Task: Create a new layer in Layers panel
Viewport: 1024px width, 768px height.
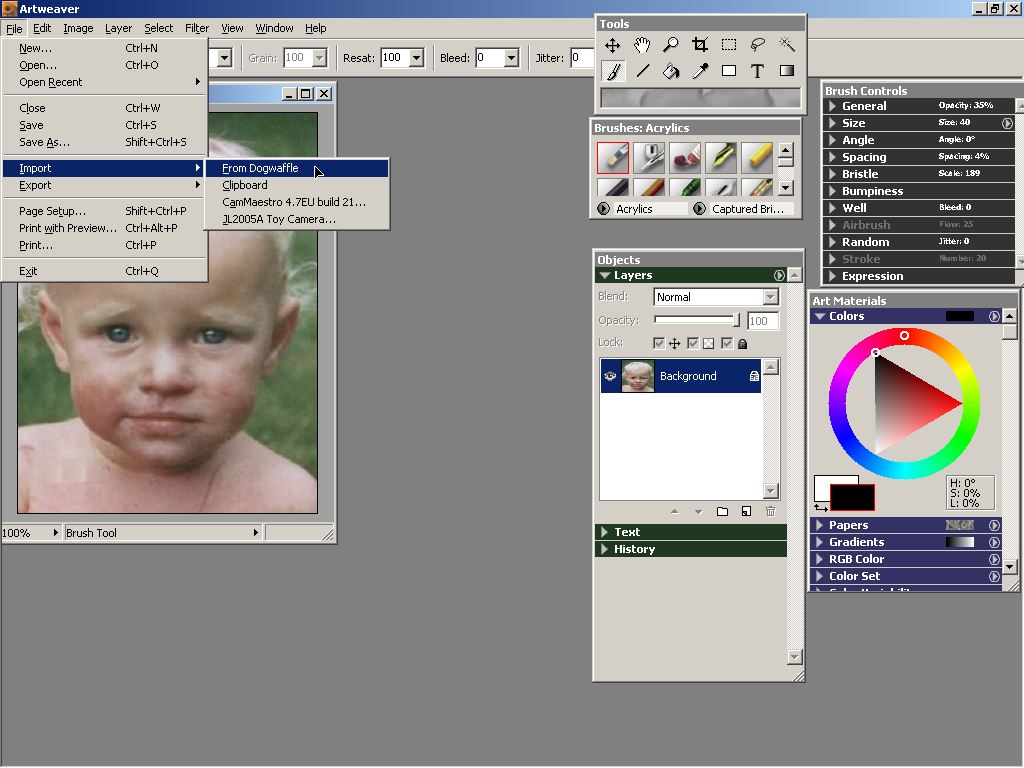Action: pyautogui.click(x=746, y=512)
